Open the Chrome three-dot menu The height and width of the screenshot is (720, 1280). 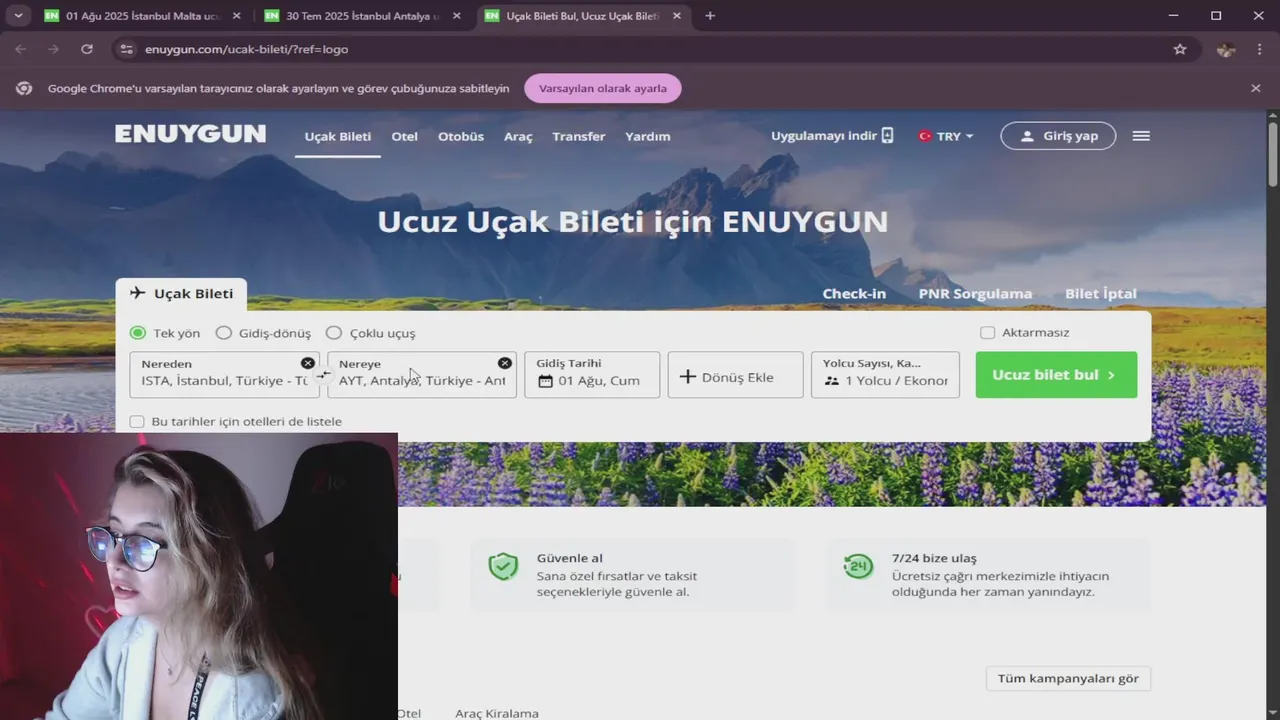1258,49
